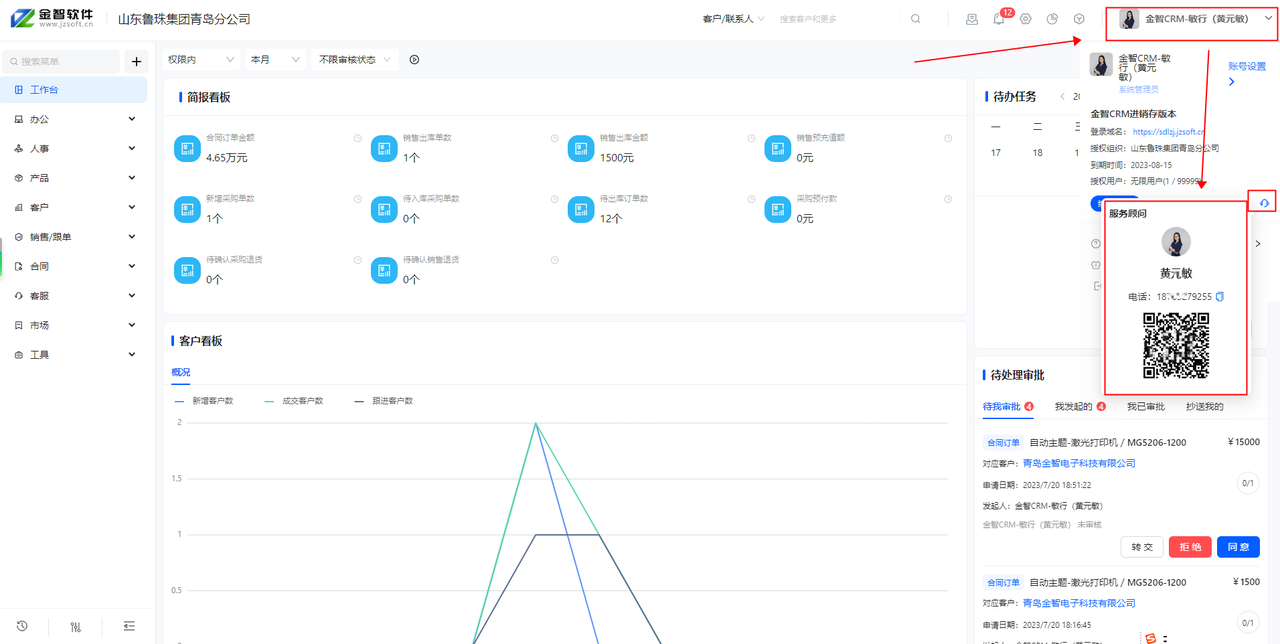Toggle 成交客户数 series in chart legend
The width and height of the screenshot is (1280, 644).
tap(294, 401)
